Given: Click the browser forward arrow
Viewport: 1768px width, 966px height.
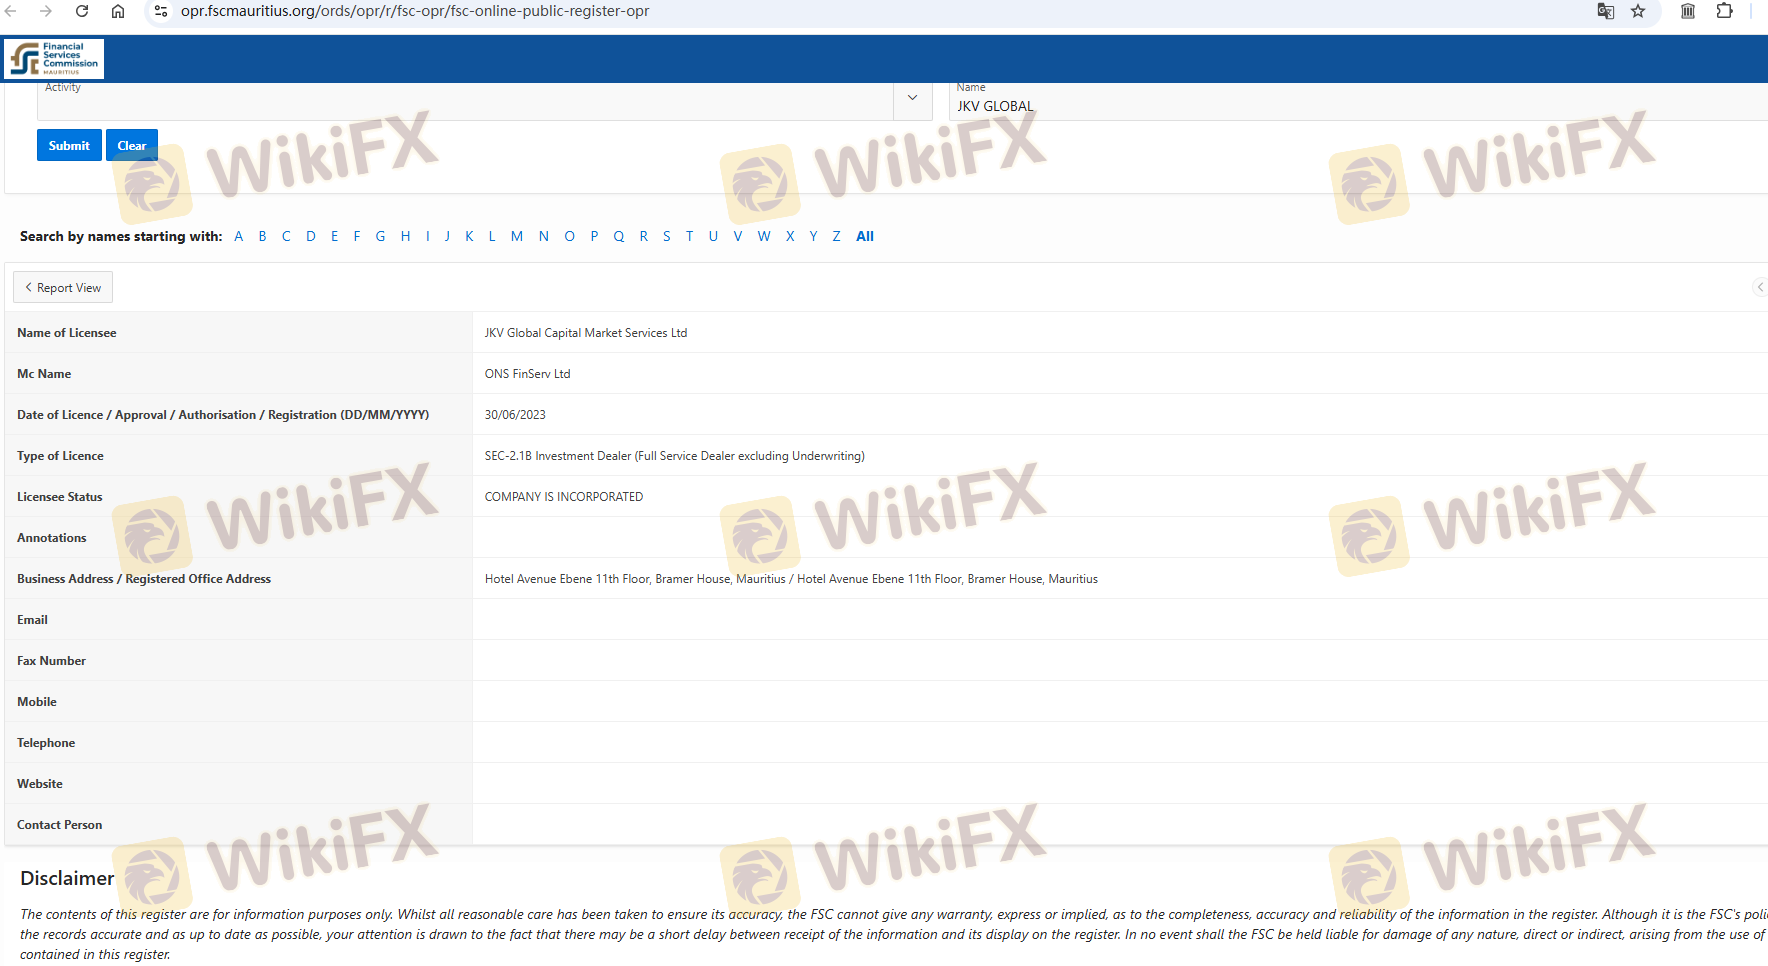Looking at the screenshot, I should [x=46, y=11].
